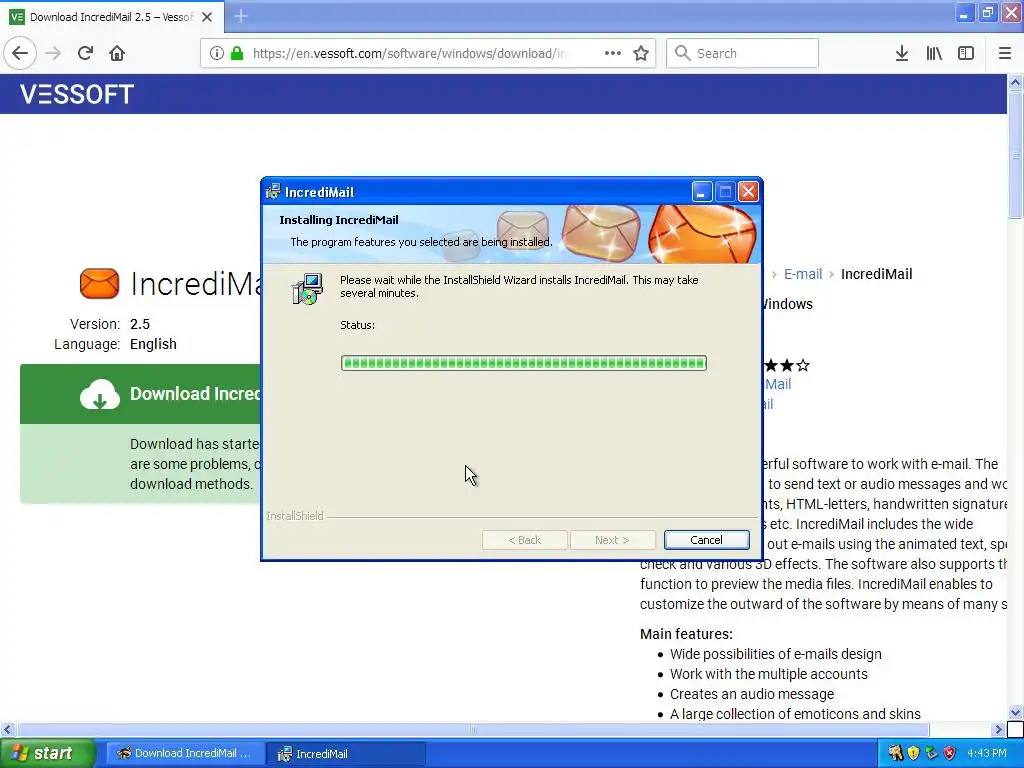
Task: Click the green secure padlock icon
Action: [236, 53]
